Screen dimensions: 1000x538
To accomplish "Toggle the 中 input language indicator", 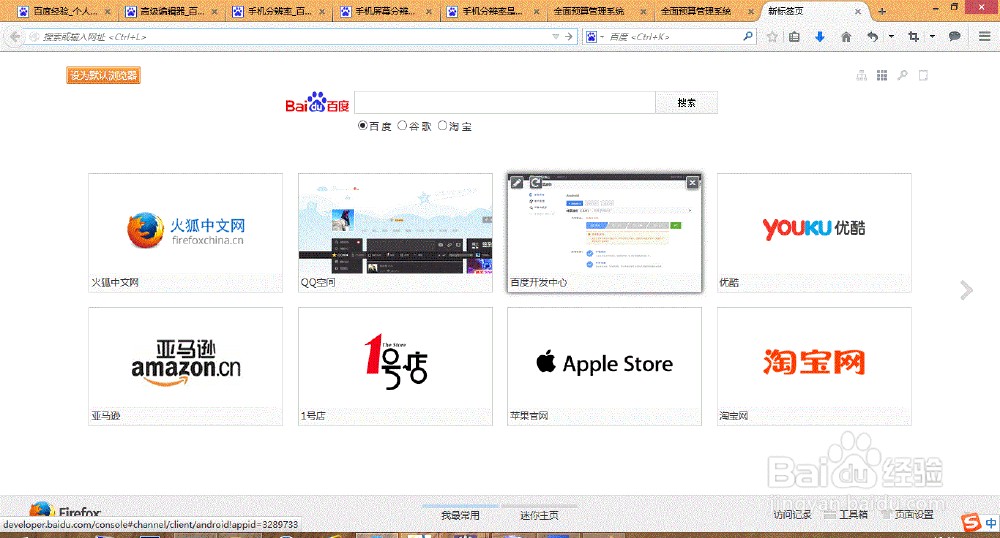I will tap(990, 523).
